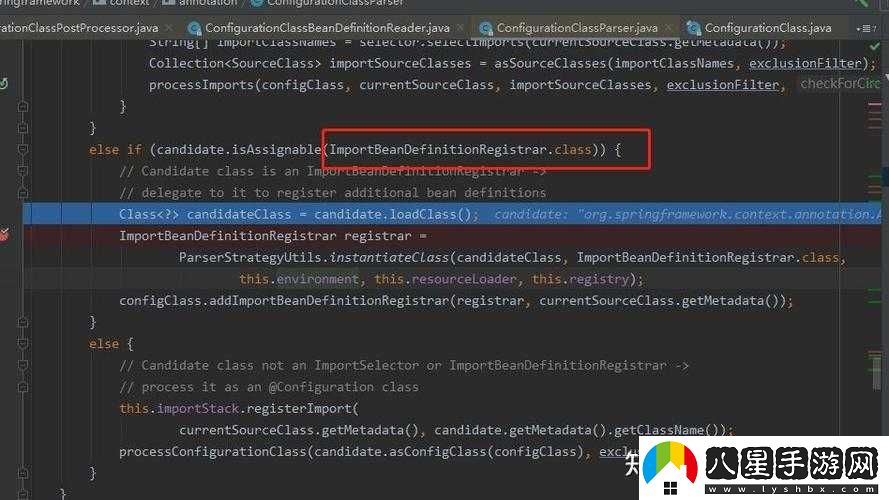The width and height of the screenshot is (889, 500).
Task: Click comment 'process it as an @Configuration class'
Action: tap(269, 387)
